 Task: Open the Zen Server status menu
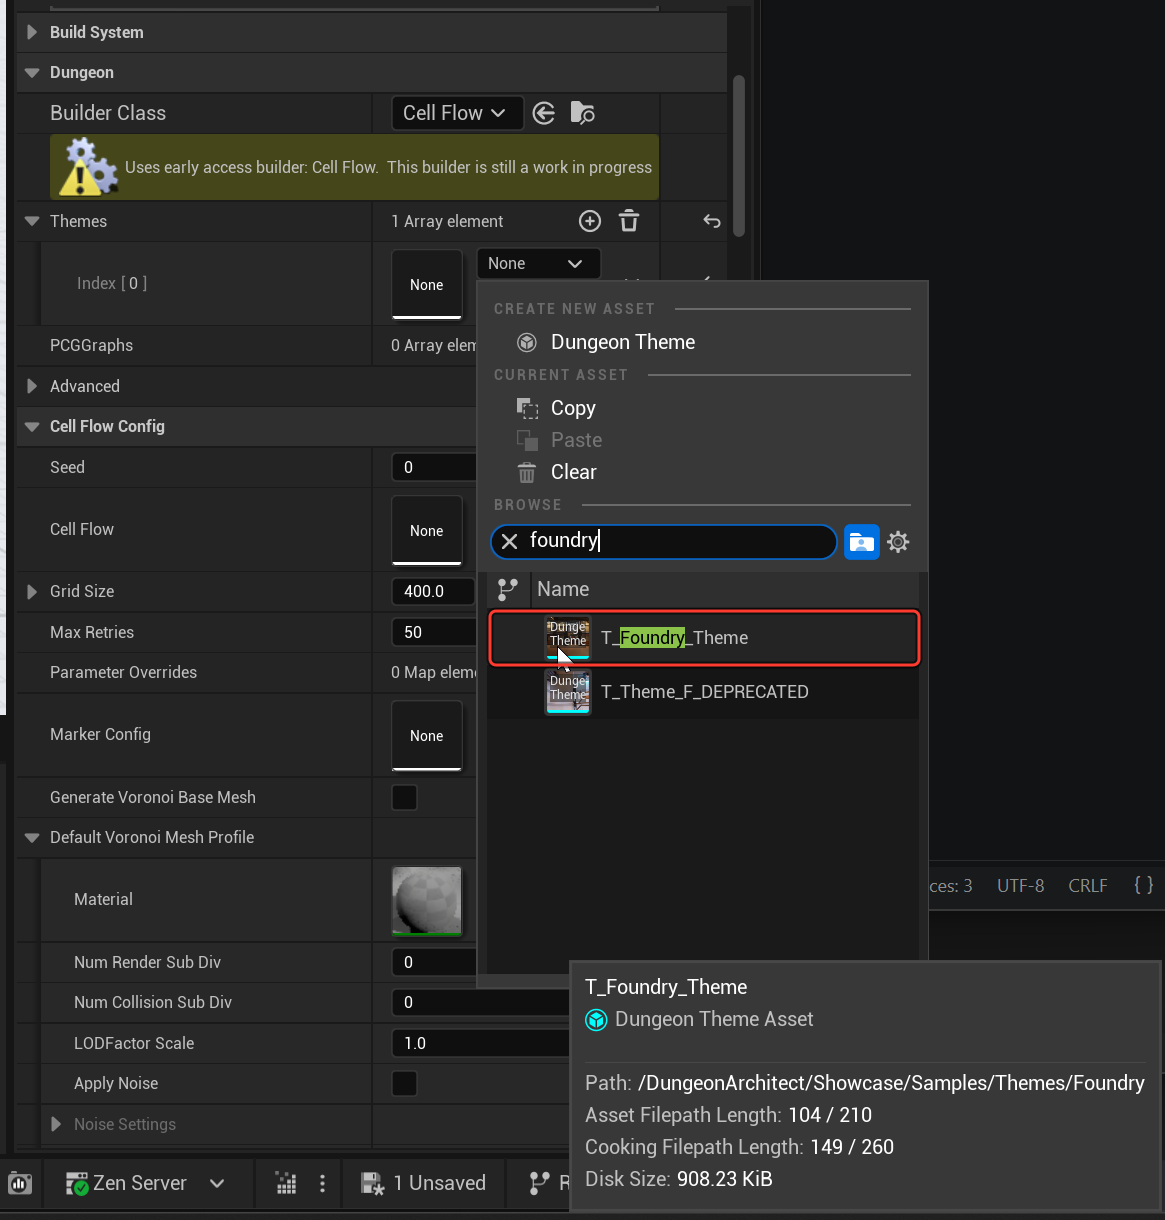tap(145, 1183)
